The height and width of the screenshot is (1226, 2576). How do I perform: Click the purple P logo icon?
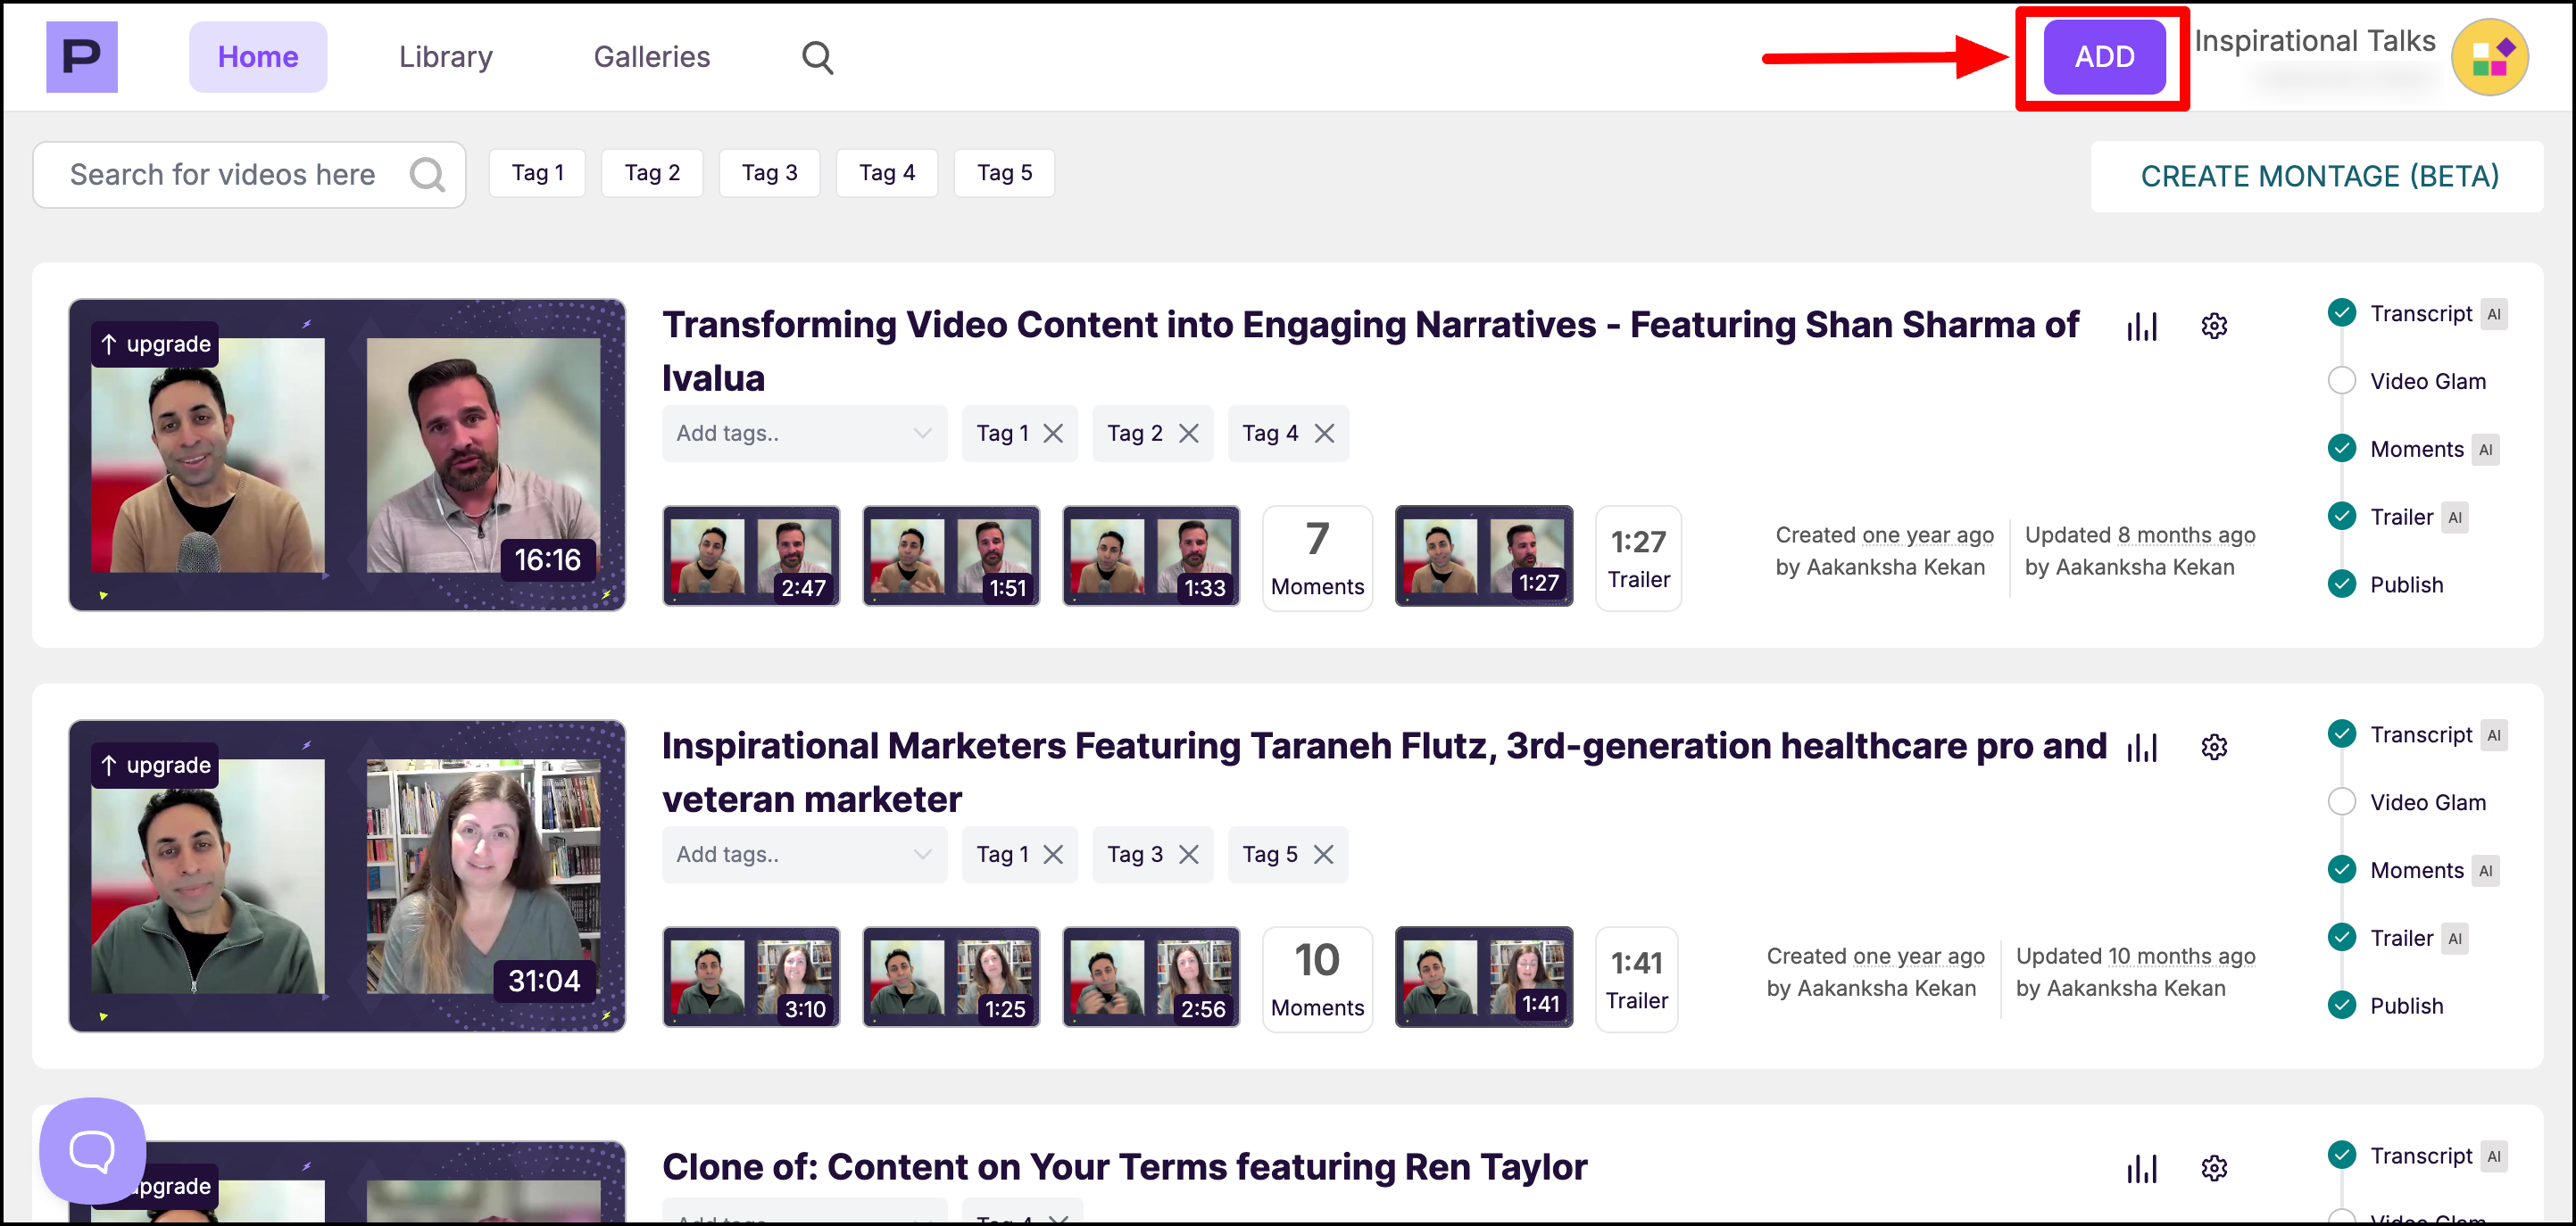tap(81, 57)
